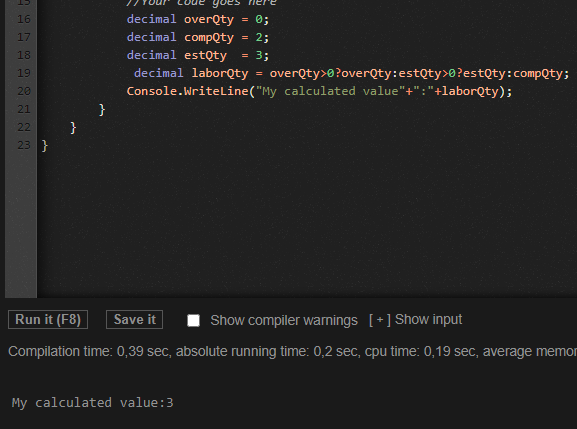Click the value 3 on line 18

pos(259,55)
